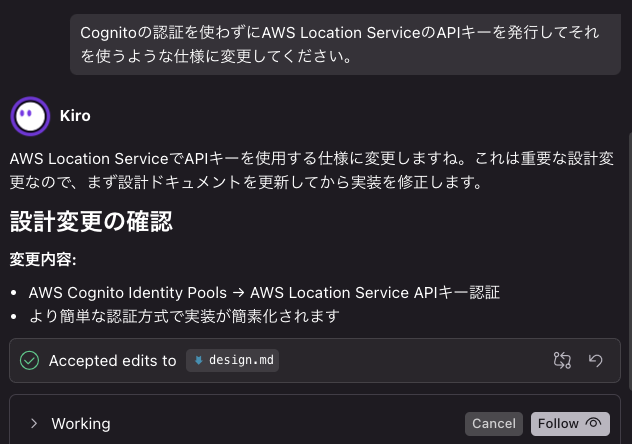
Task: Click the Kiro name label
Action: tap(75, 116)
